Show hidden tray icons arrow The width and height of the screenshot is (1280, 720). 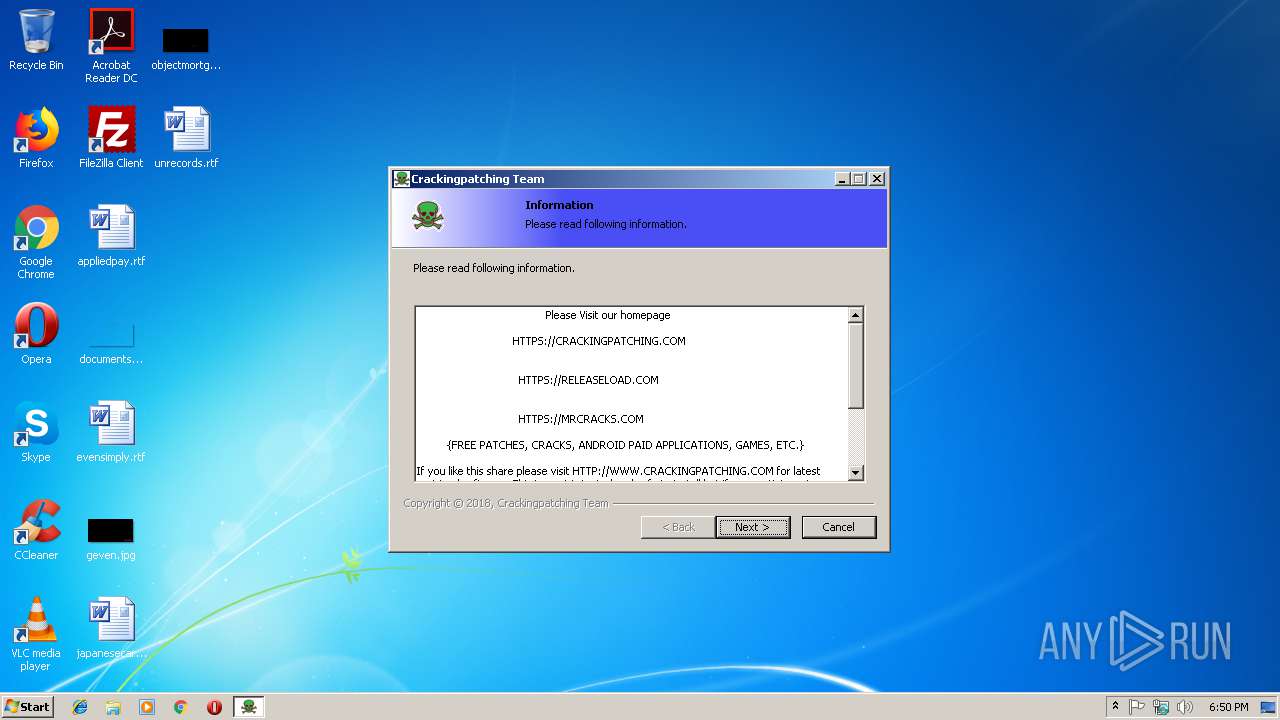tap(1115, 707)
